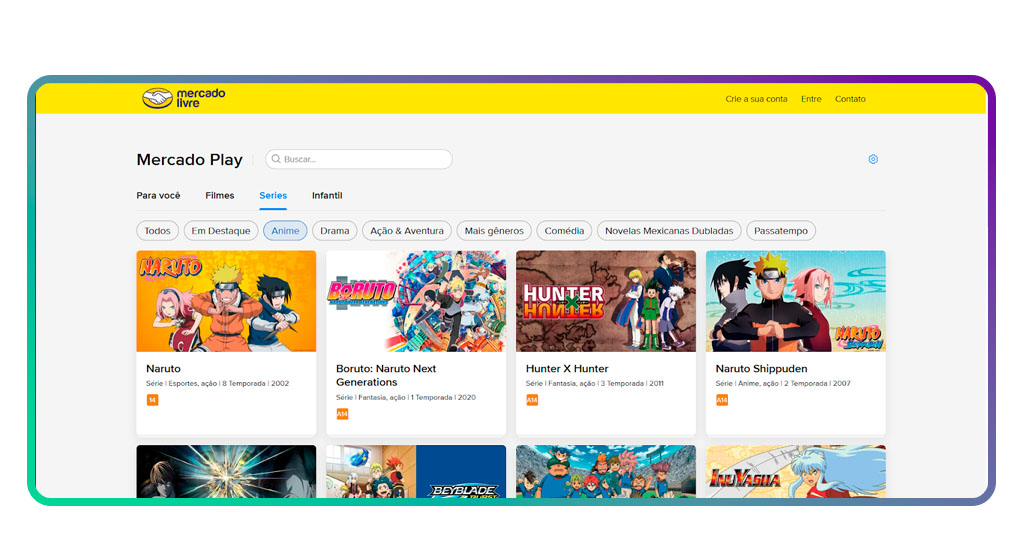1024x536 pixels.
Task: Focus the Buscar search field
Action: click(x=359, y=159)
